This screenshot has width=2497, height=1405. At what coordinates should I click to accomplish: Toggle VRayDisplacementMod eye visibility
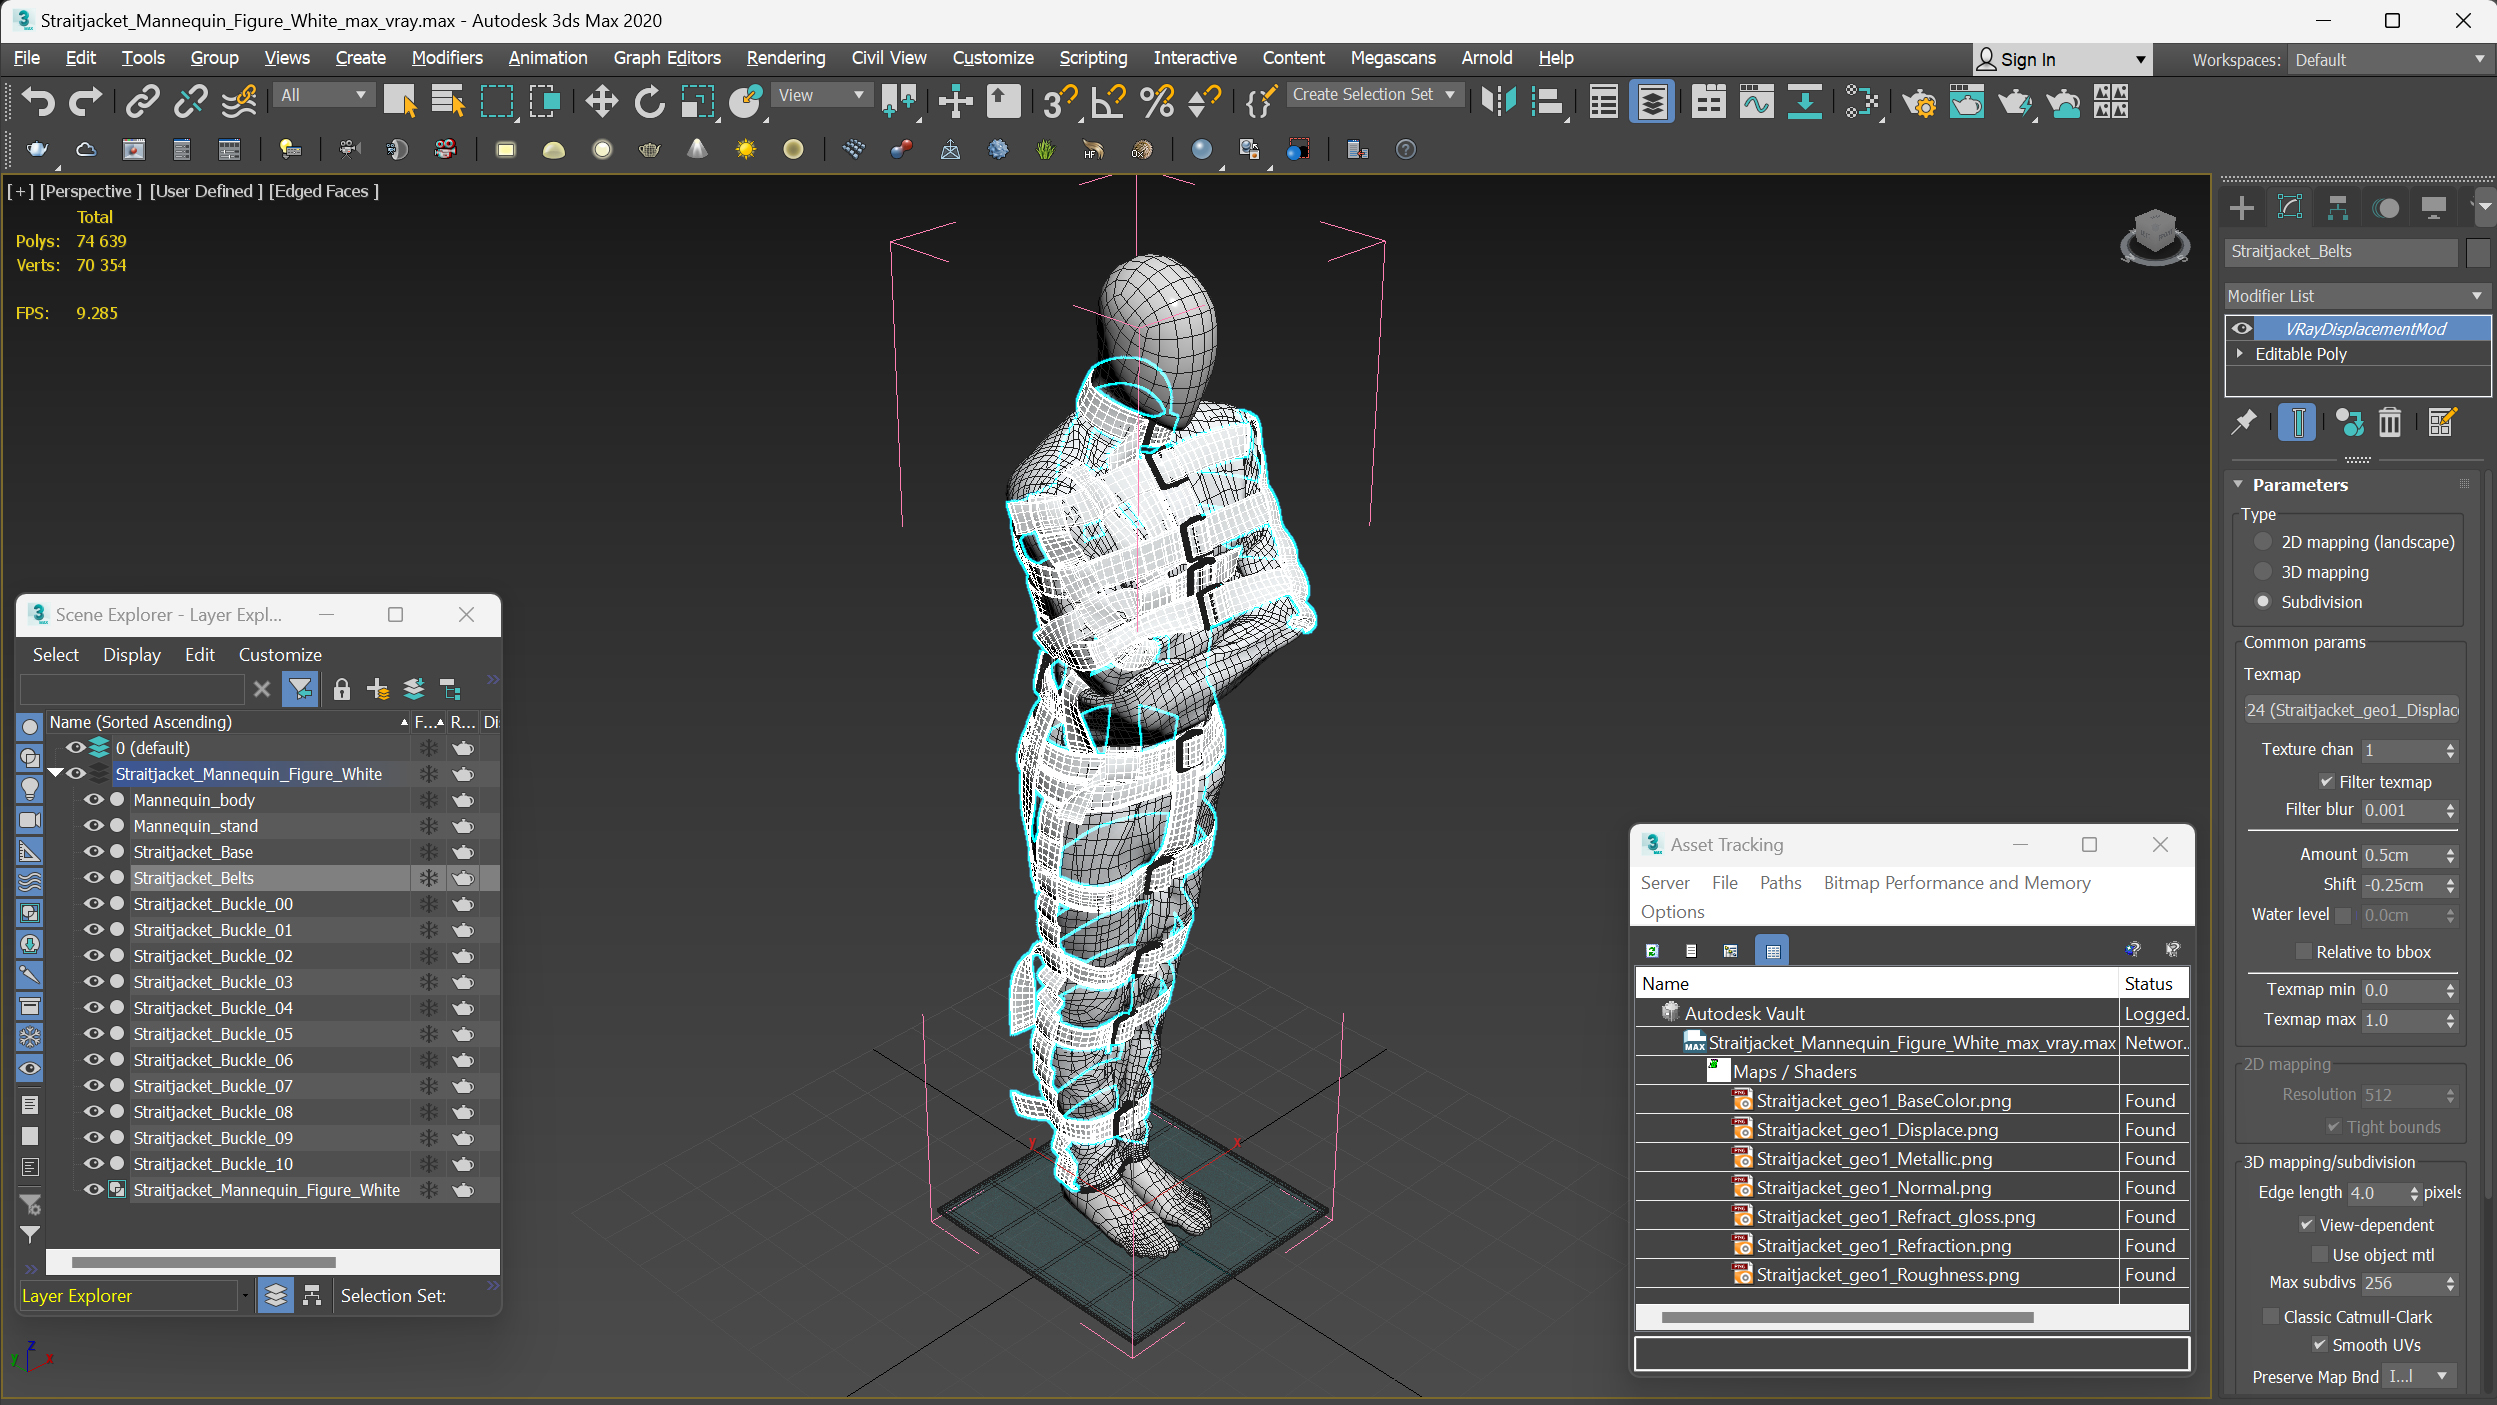[x=2242, y=328]
